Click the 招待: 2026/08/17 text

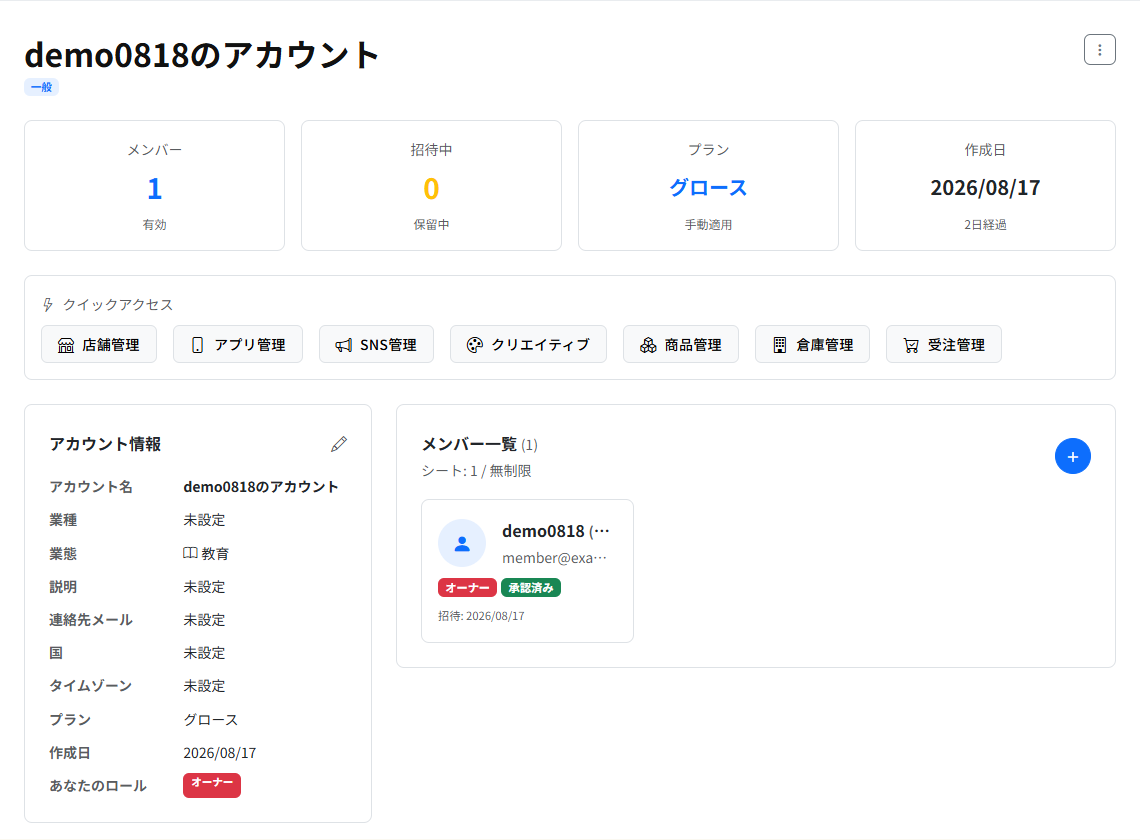tap(481, 616)
